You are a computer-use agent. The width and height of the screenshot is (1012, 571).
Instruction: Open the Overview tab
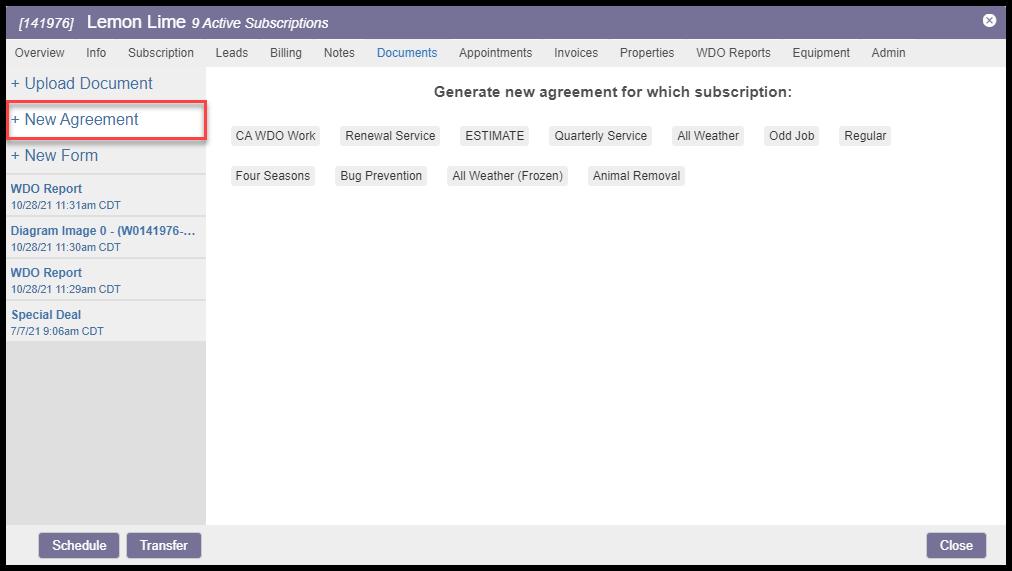(40, 53)
